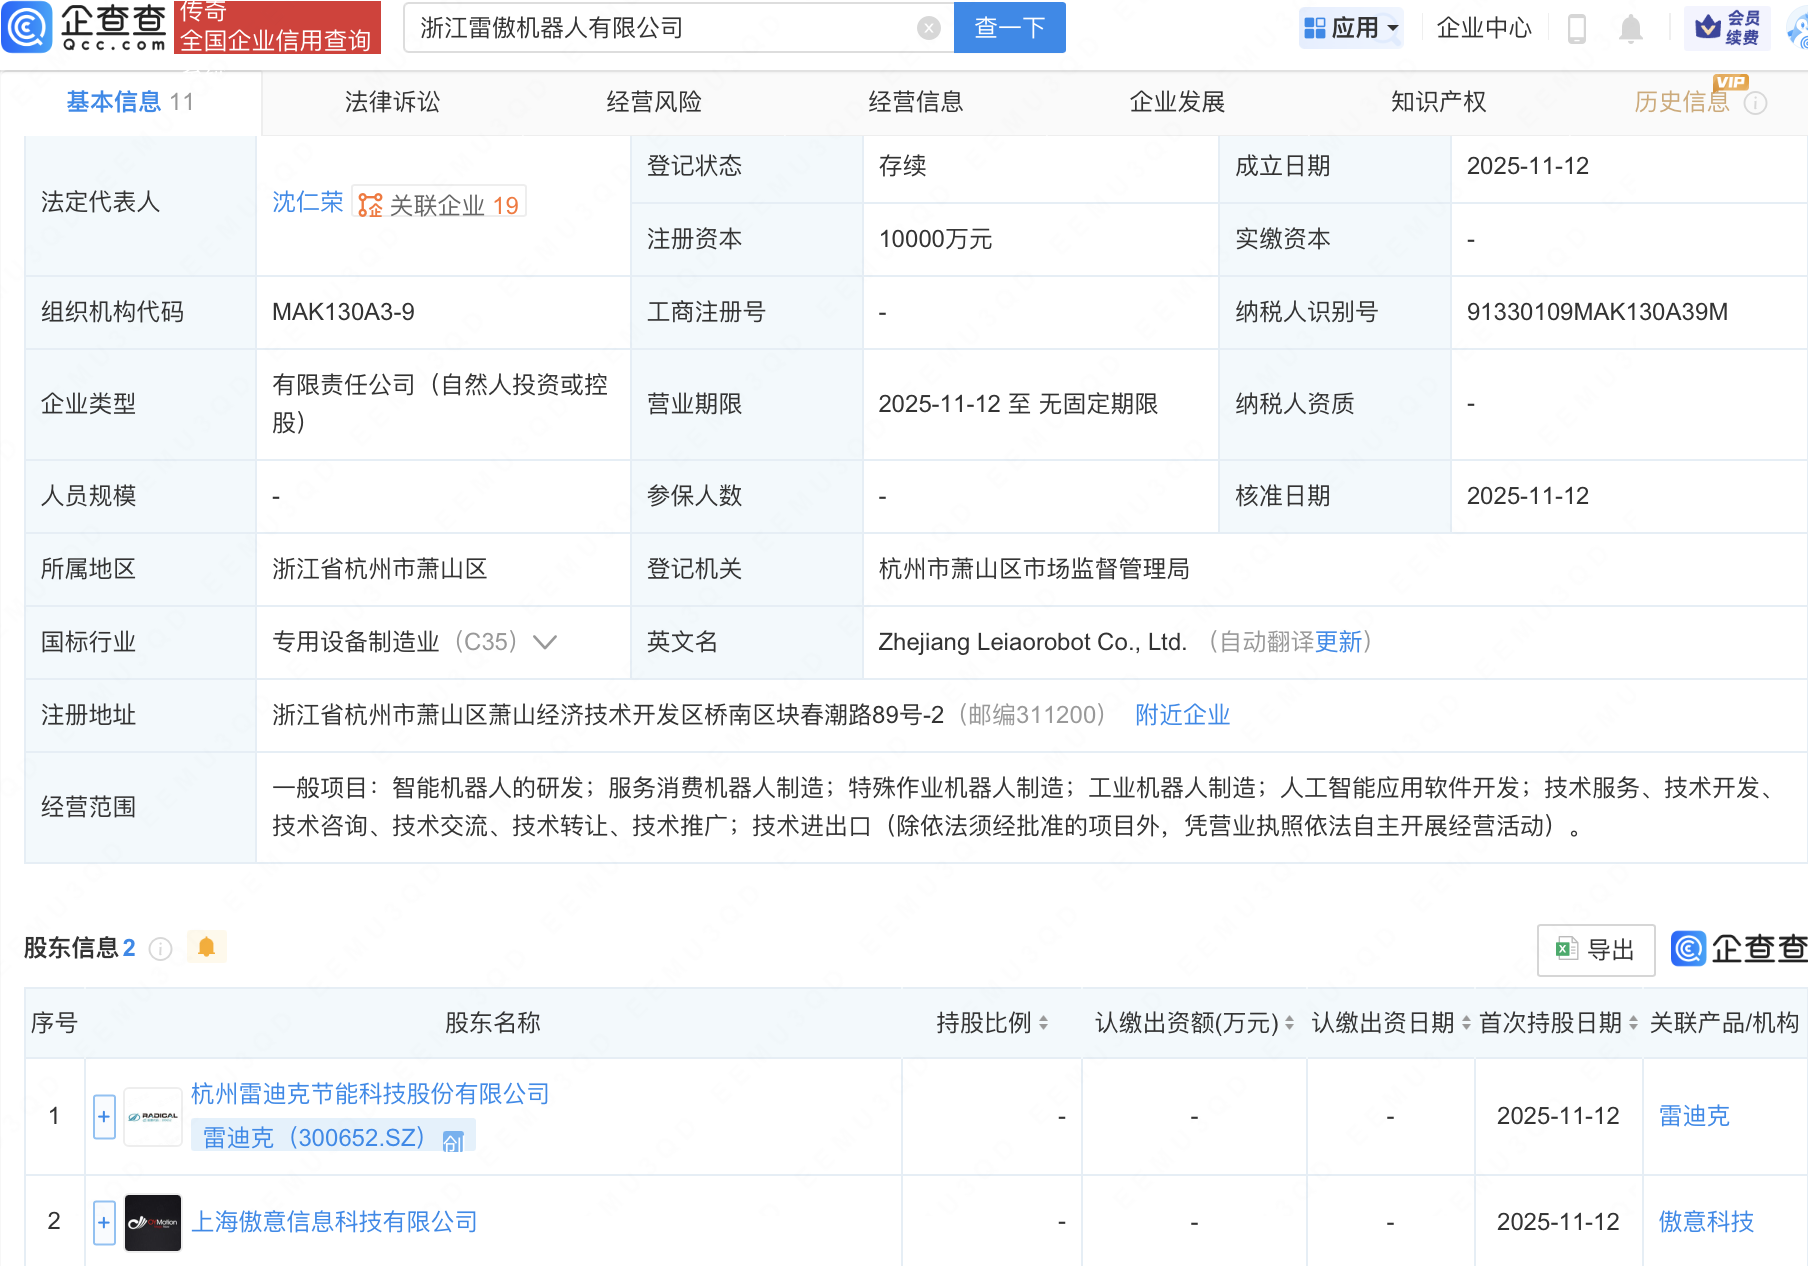This screenshot has width=1808, height=1266.
Task: Switch to the 法律诉讼 tab
Action: pyautogui.click(x=392, y=102)
